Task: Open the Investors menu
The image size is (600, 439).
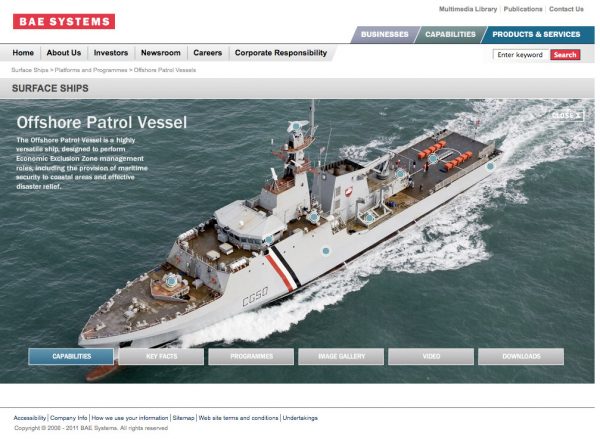Action: point(110,53)
